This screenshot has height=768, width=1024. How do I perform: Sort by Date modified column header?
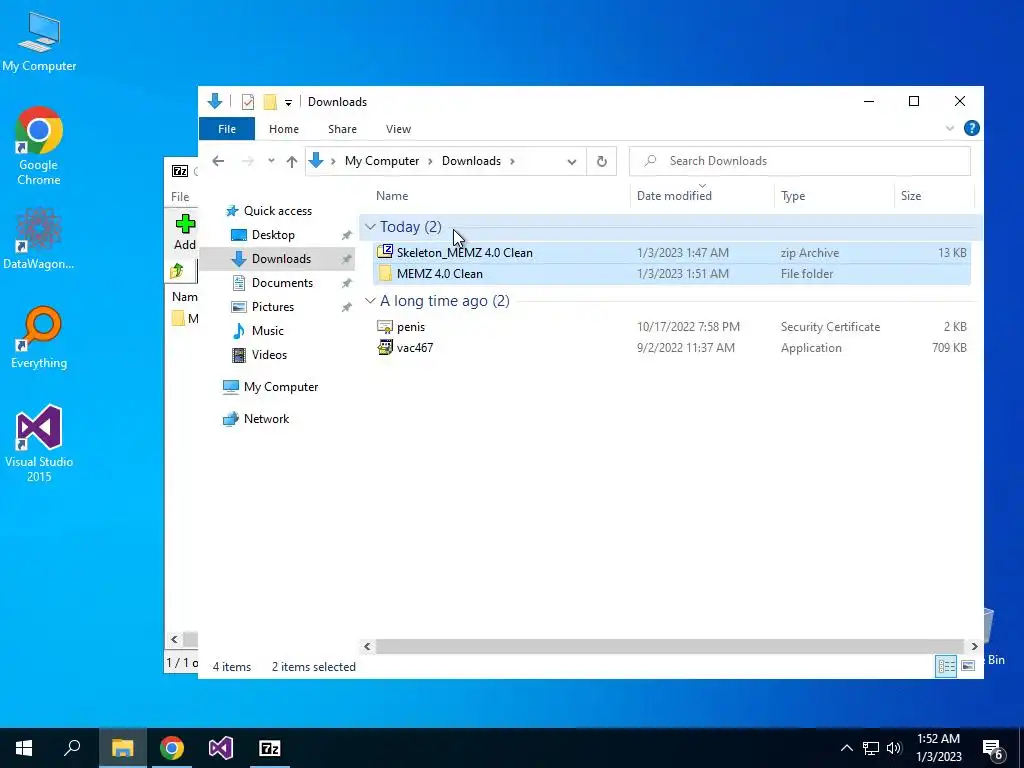674,196
